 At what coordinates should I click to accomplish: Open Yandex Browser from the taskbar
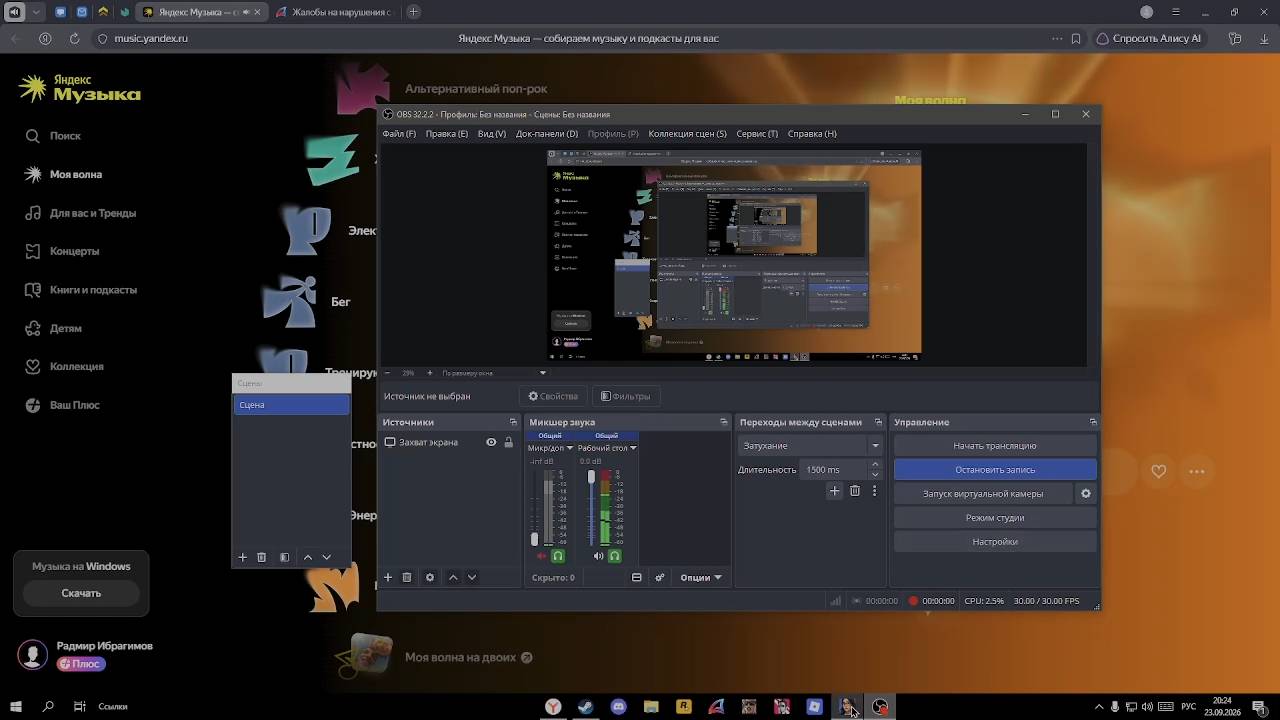pyautogui.click(x=553, y=706)
